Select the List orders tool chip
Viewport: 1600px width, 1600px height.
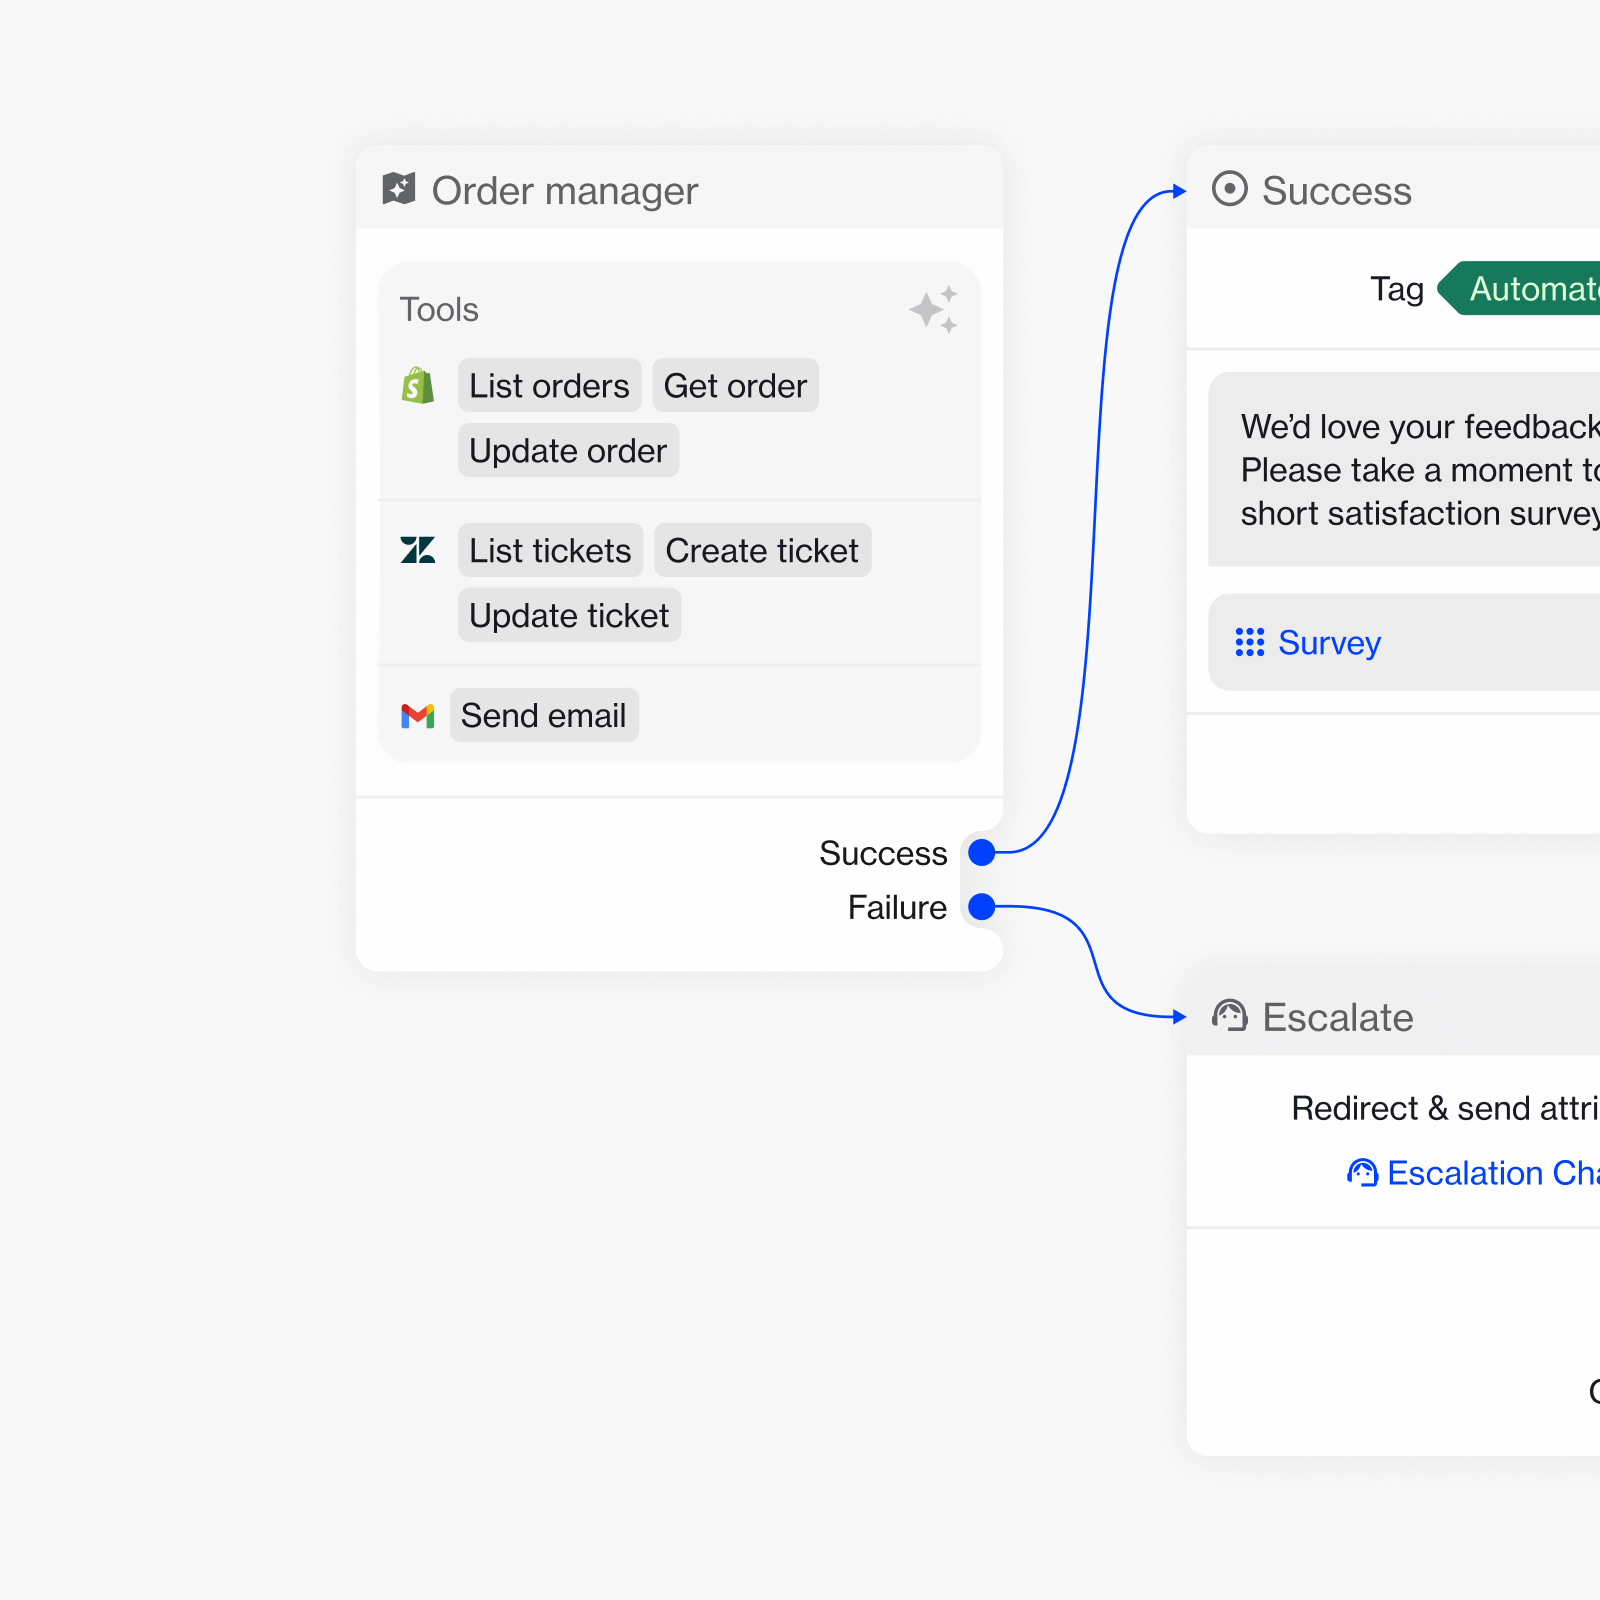549,386
